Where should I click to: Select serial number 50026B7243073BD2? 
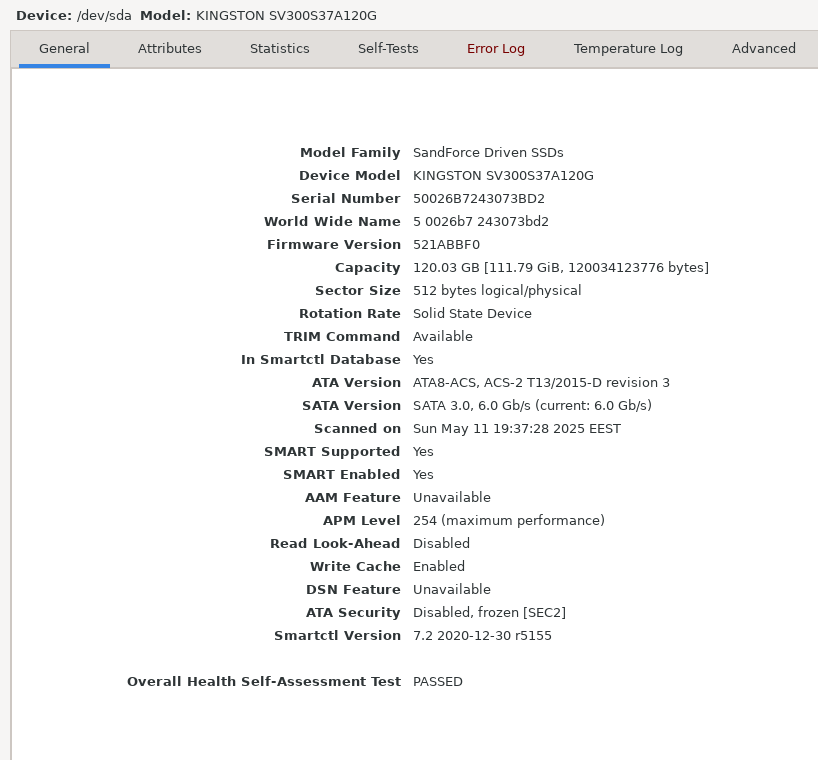[479, 199]
